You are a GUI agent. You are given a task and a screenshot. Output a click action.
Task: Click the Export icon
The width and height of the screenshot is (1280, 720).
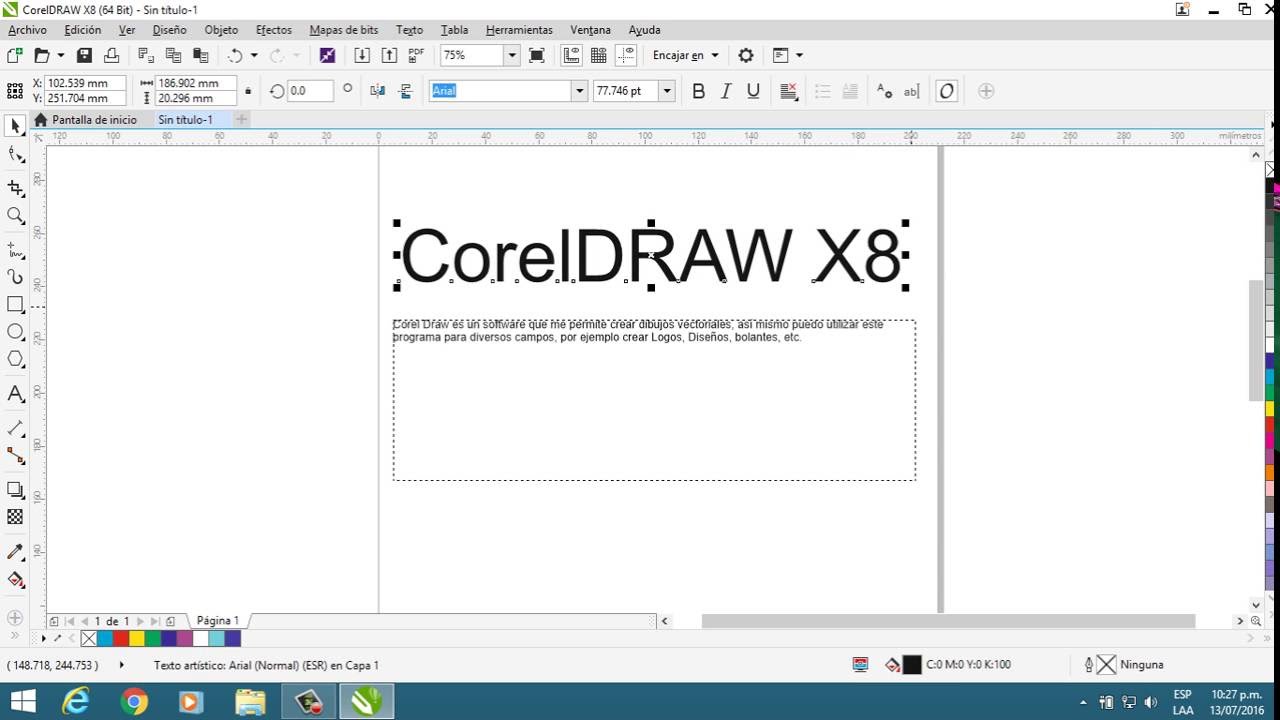point(389,55)
